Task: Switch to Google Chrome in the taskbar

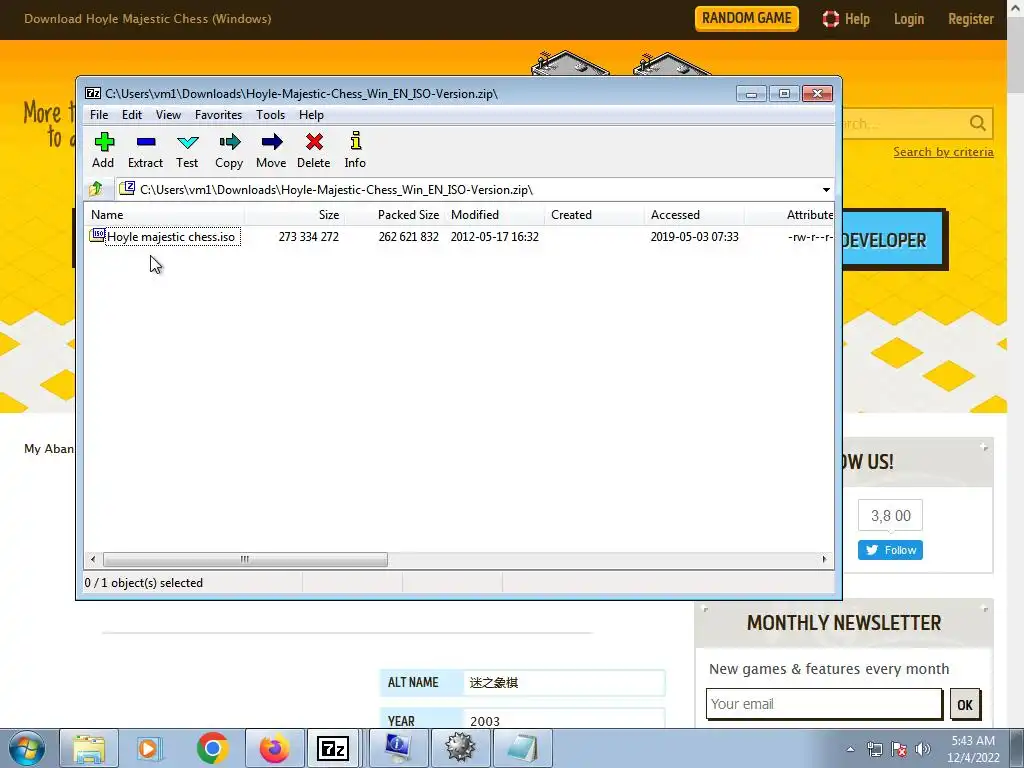Action: click(212, 748)
